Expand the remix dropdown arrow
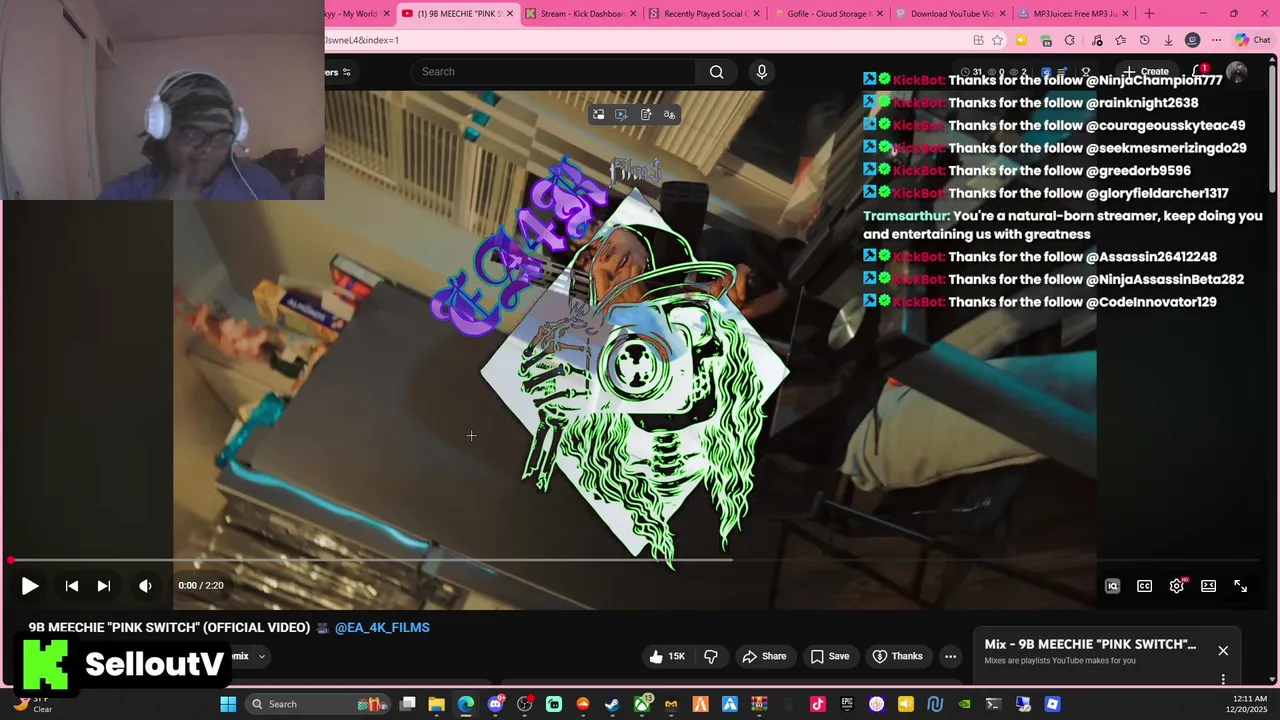The height and width of the screenshot is (720, 1280). point(261,657)
